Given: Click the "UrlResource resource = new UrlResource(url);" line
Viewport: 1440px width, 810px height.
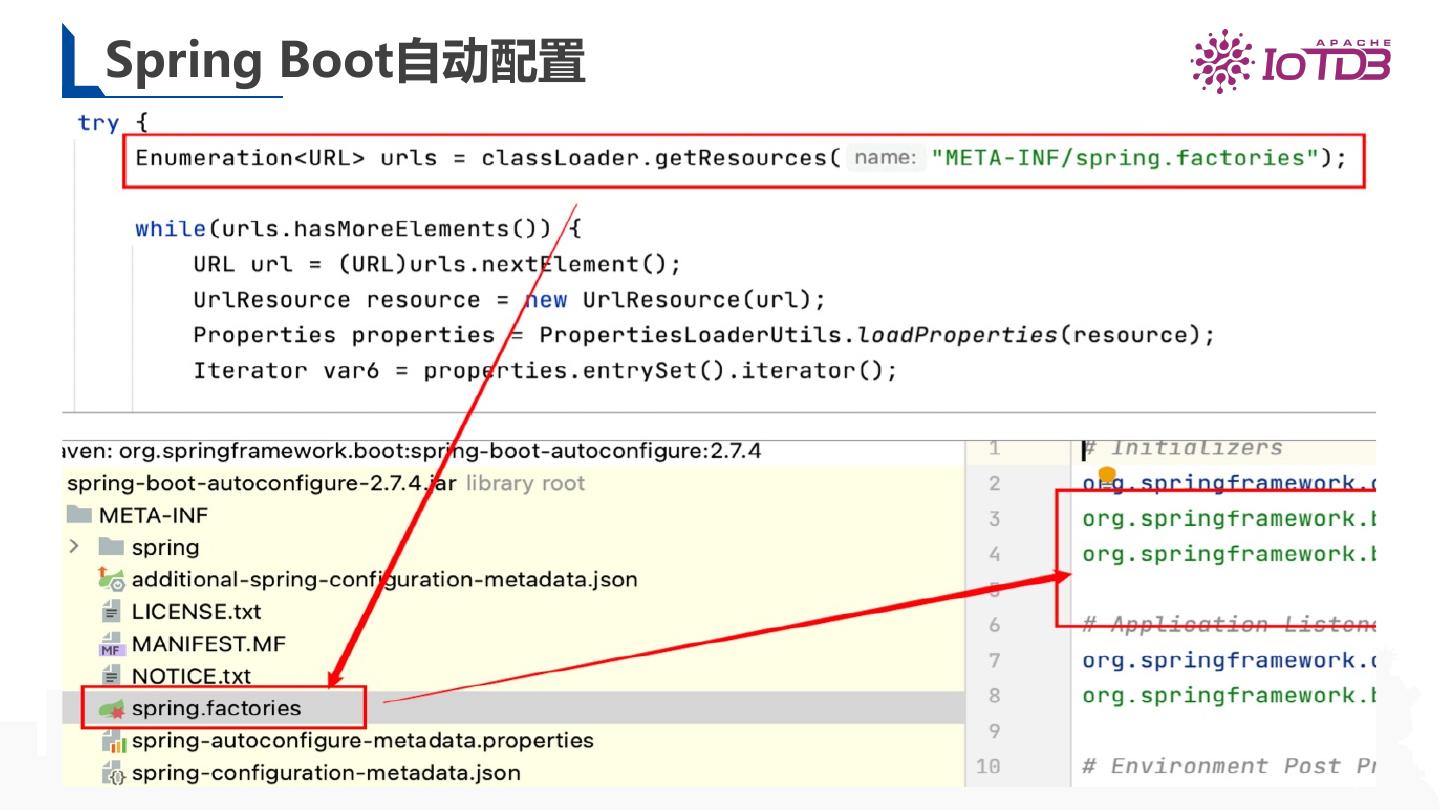Looking at the screenshot, I should pos(510,300).
